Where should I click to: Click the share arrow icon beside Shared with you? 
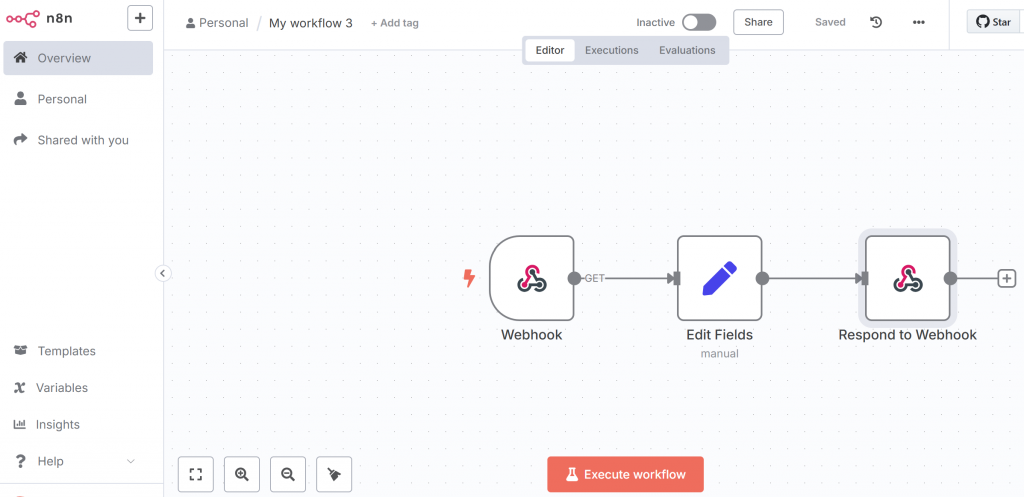(x=20, y=139)
